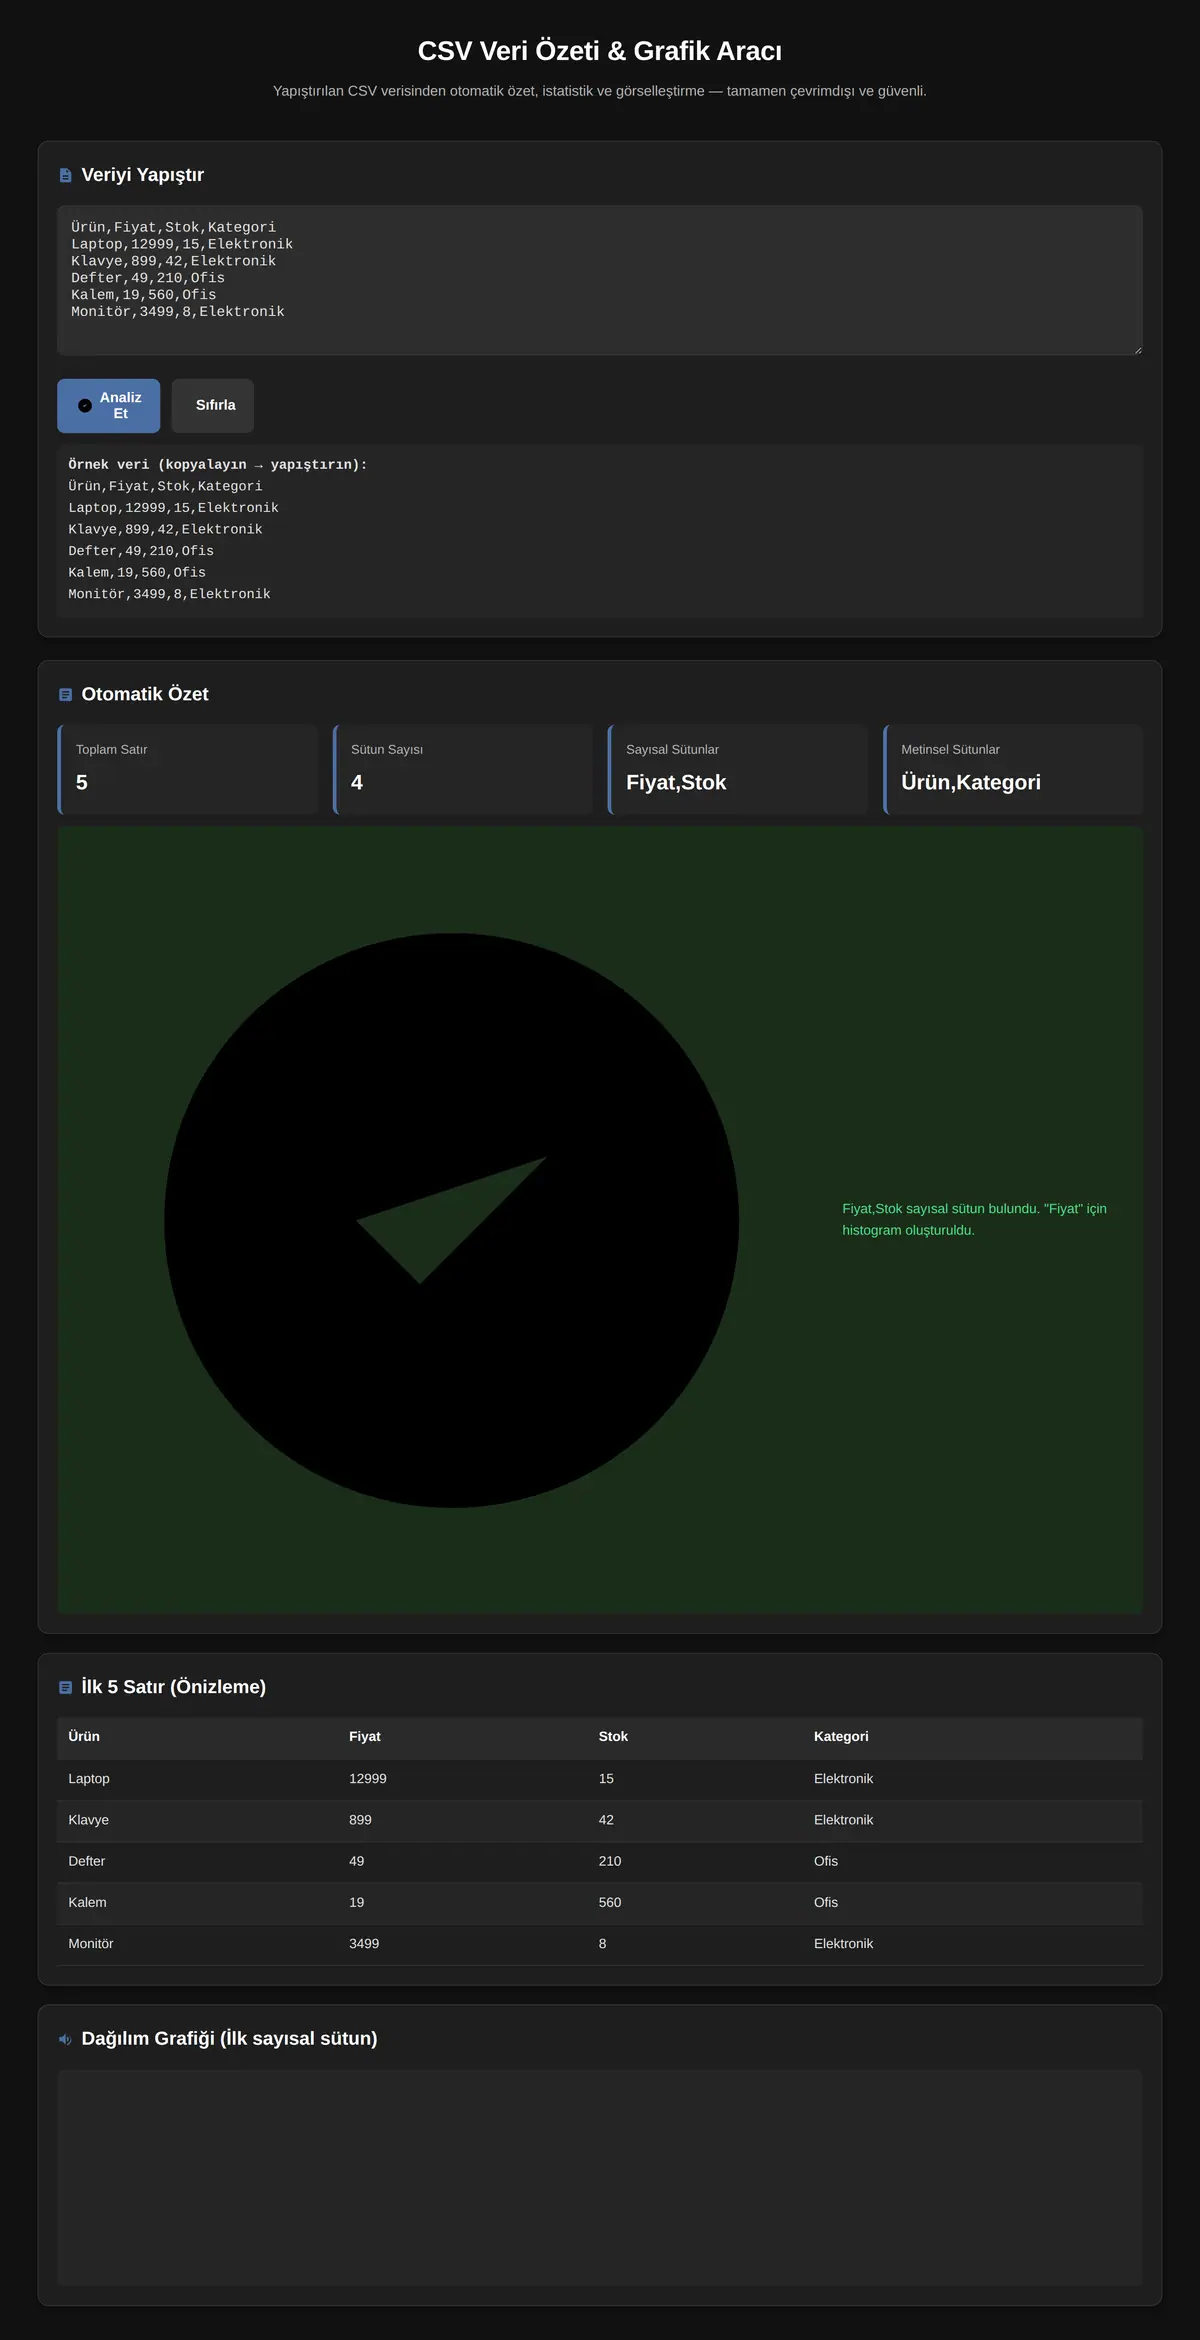Click the Toplam Satır value 5
The width and height of the screenshot is (1200, 2340).
(x=82, y=783)
